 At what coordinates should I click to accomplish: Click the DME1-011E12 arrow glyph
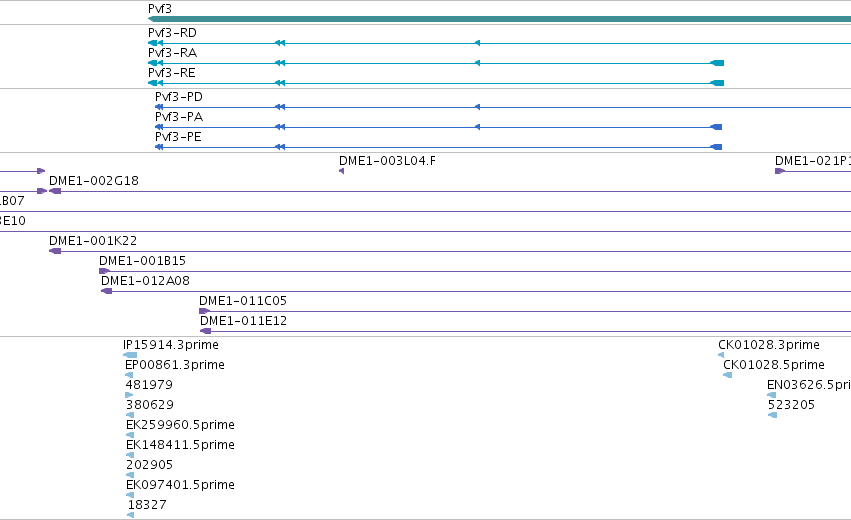205,332
